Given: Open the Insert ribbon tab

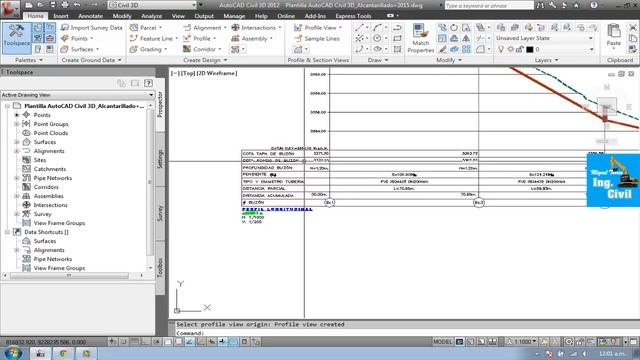Looking at the screenshot, I should point(61,16).
